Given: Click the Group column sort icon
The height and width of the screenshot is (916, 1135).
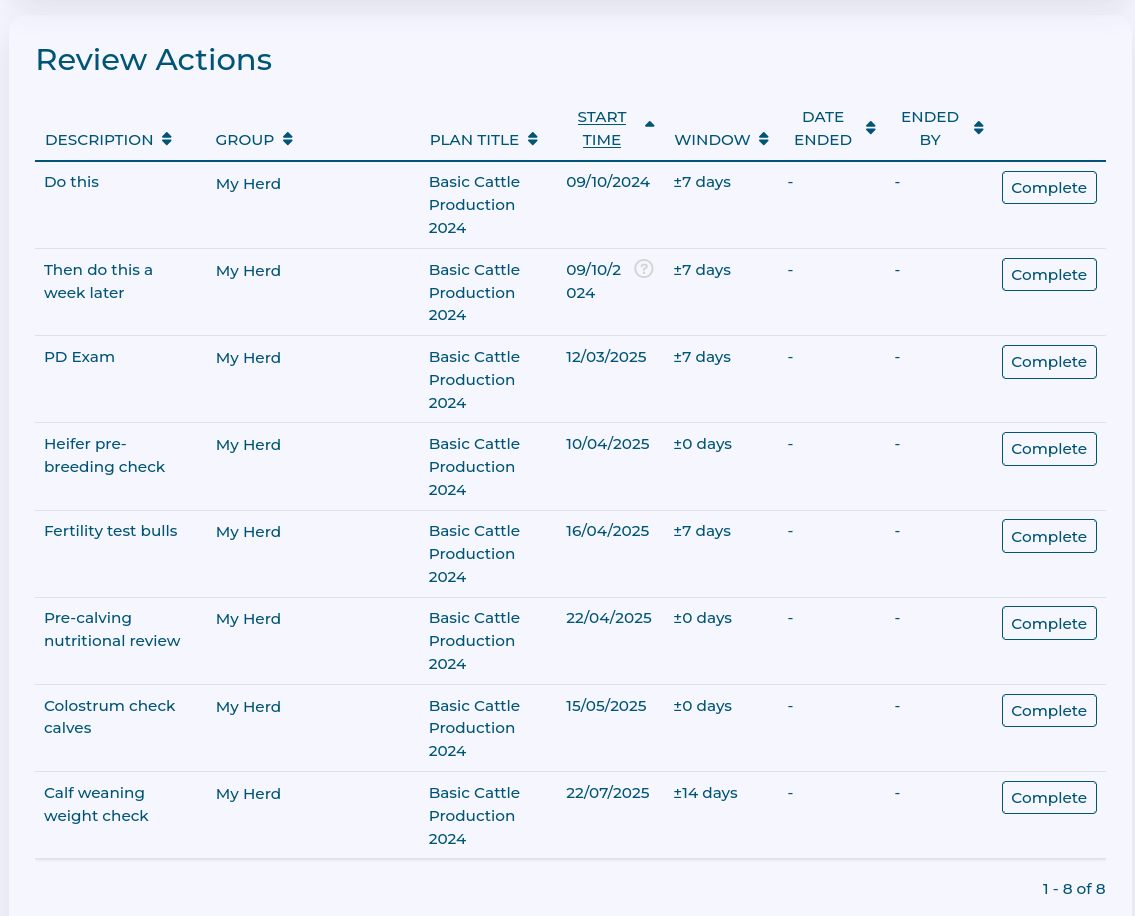Looking at the screenshot, I should tap(287, 139).
